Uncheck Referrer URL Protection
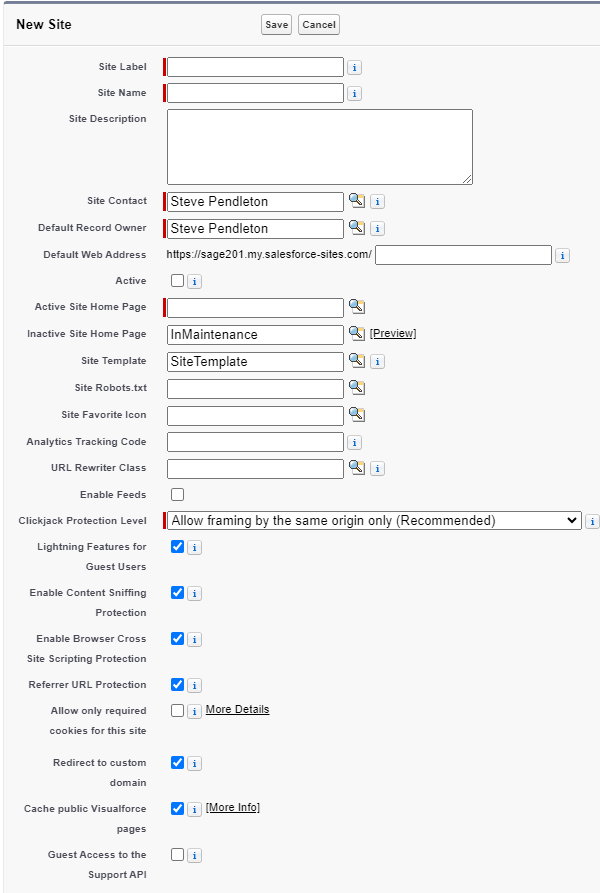The height and width of the screenshot is (893, 600). click(178, 685)
